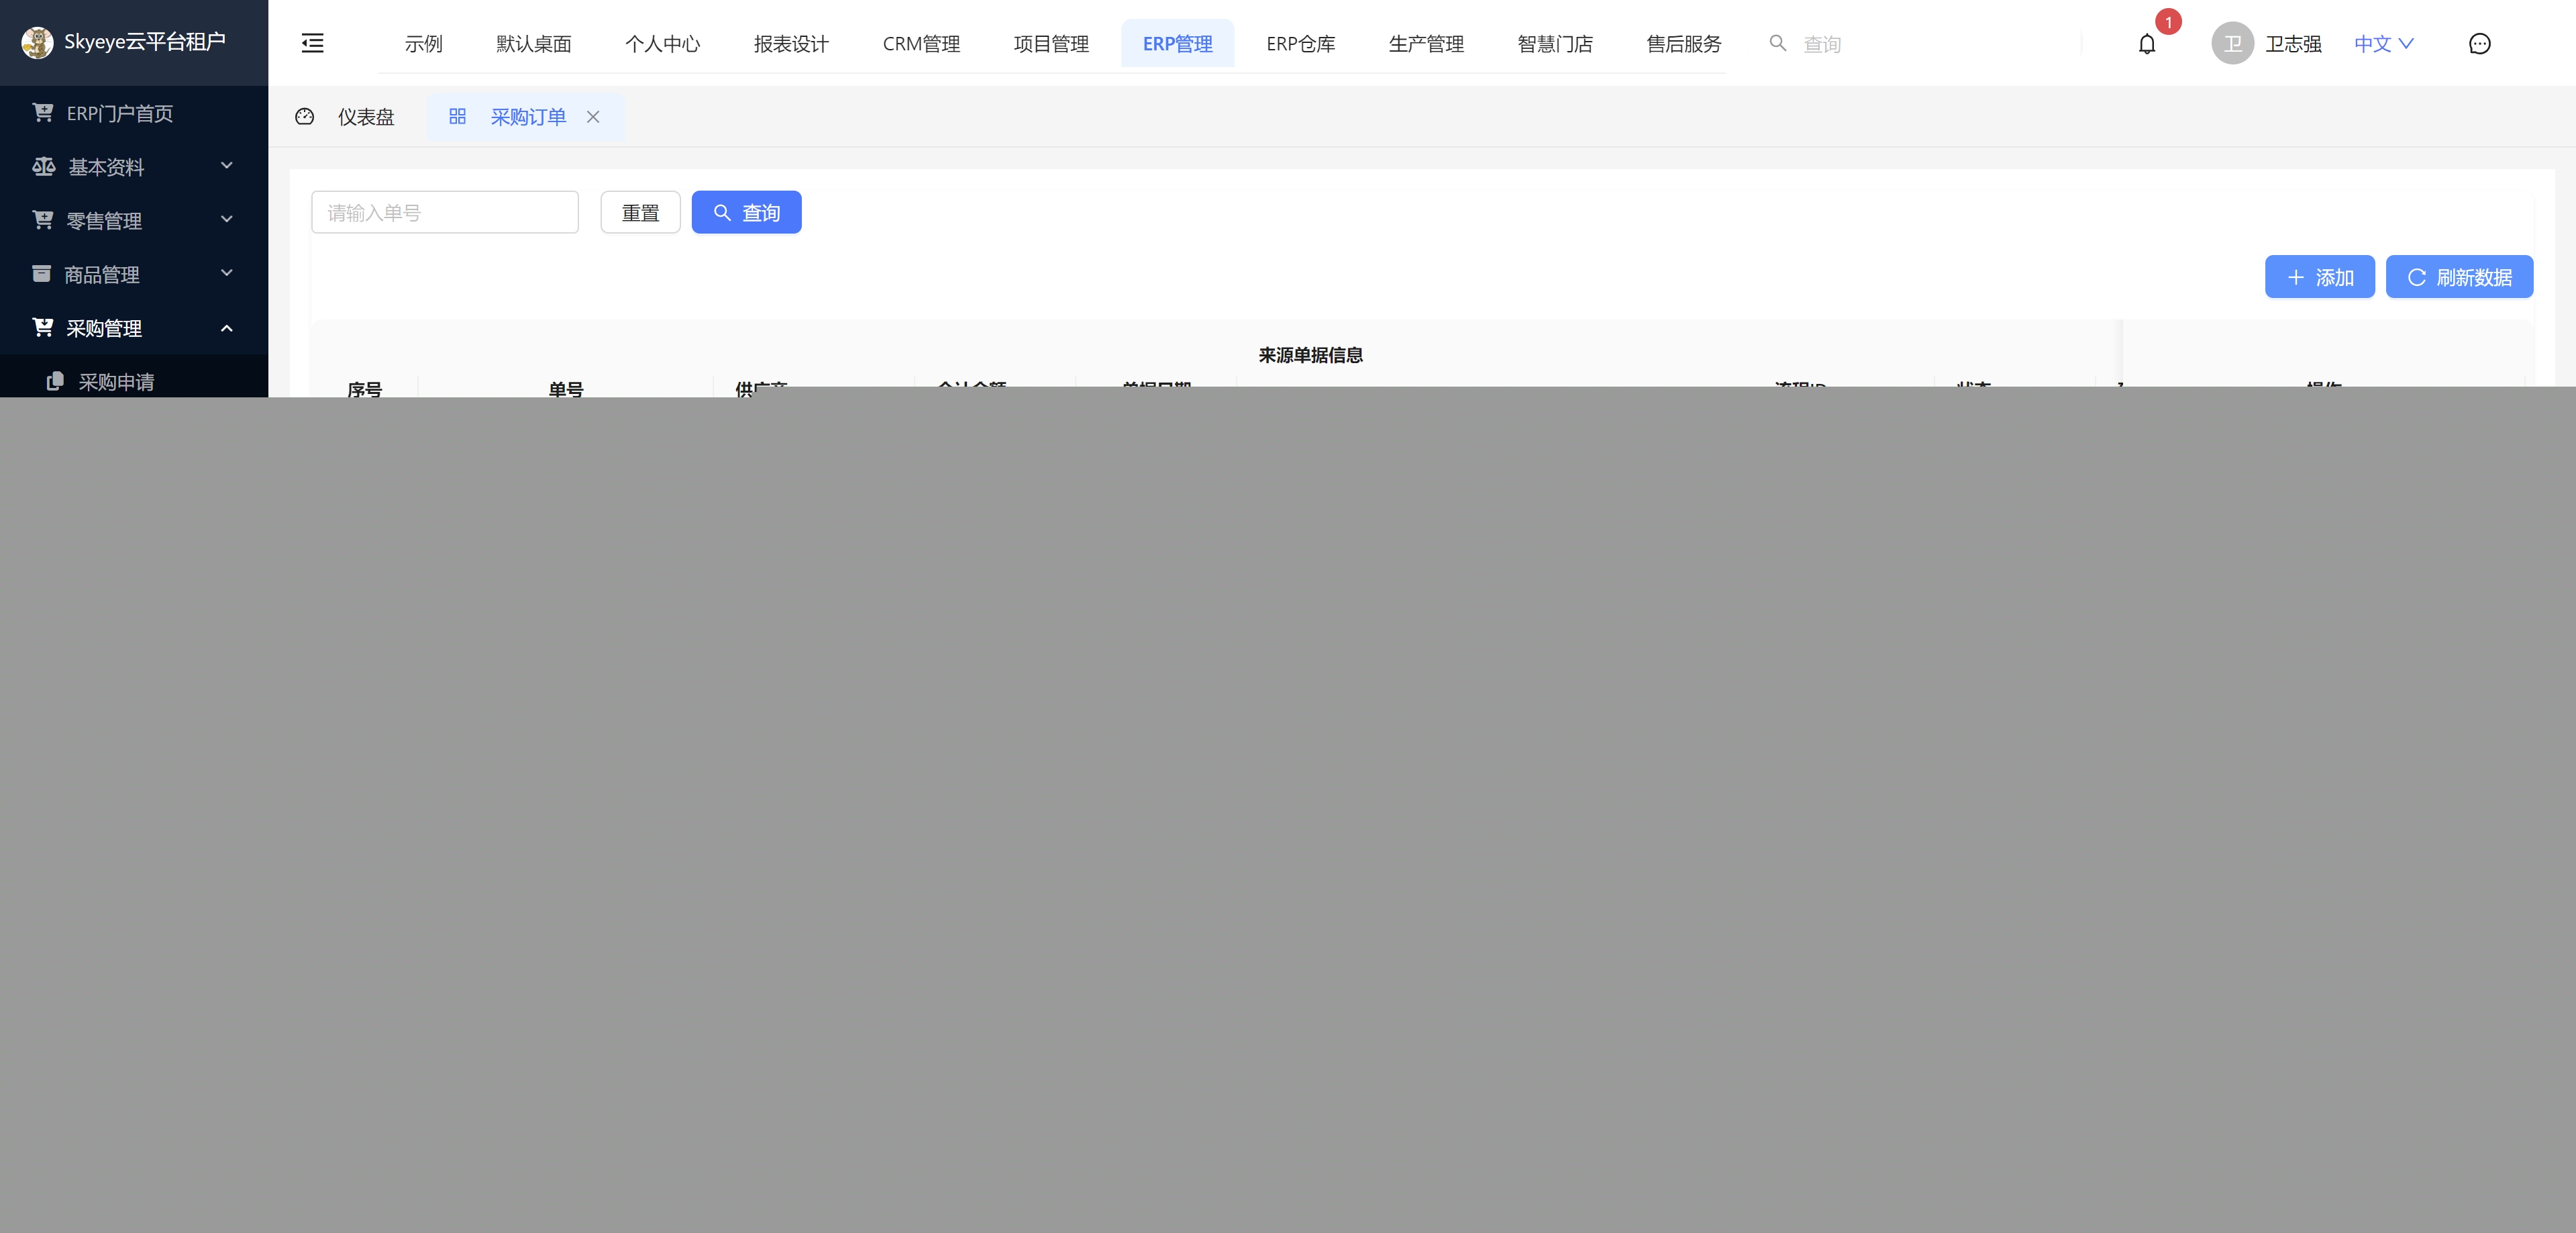Click the Skyeye platform logo
The width and height of the screenshot is (2576, 1233).
37,42
